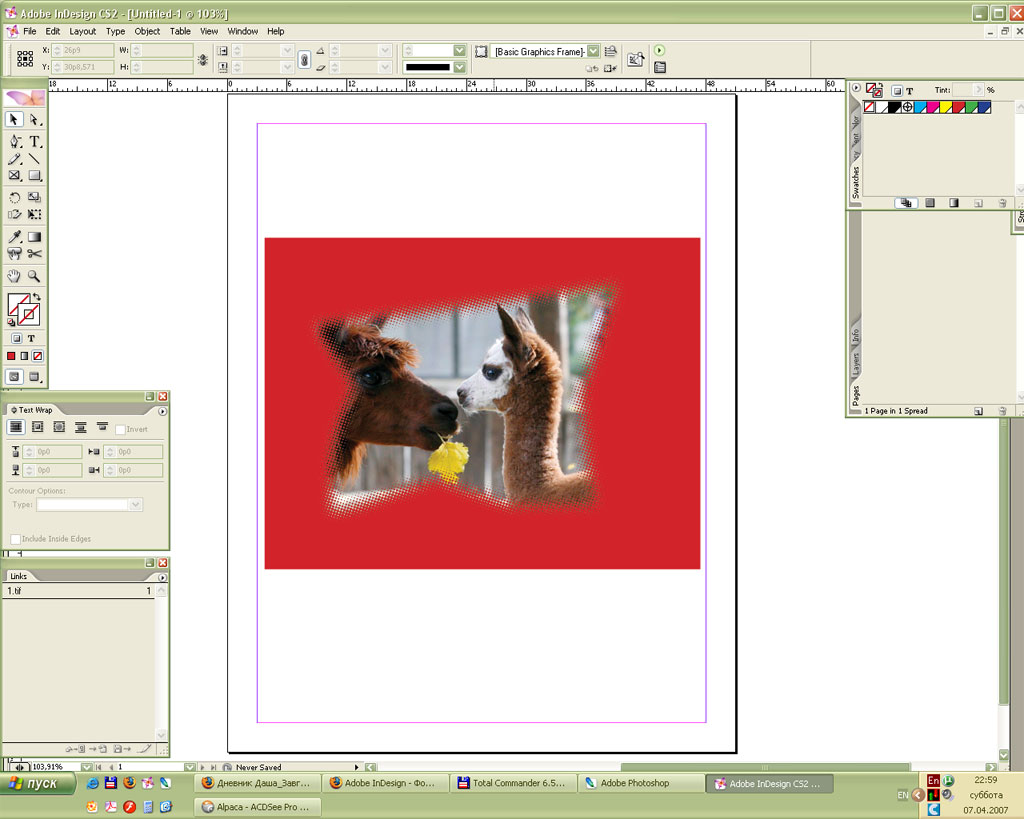This screenshot has height=819, width=1024.
Task: Open the stroke style dropdown
Action: coord(460,67)
